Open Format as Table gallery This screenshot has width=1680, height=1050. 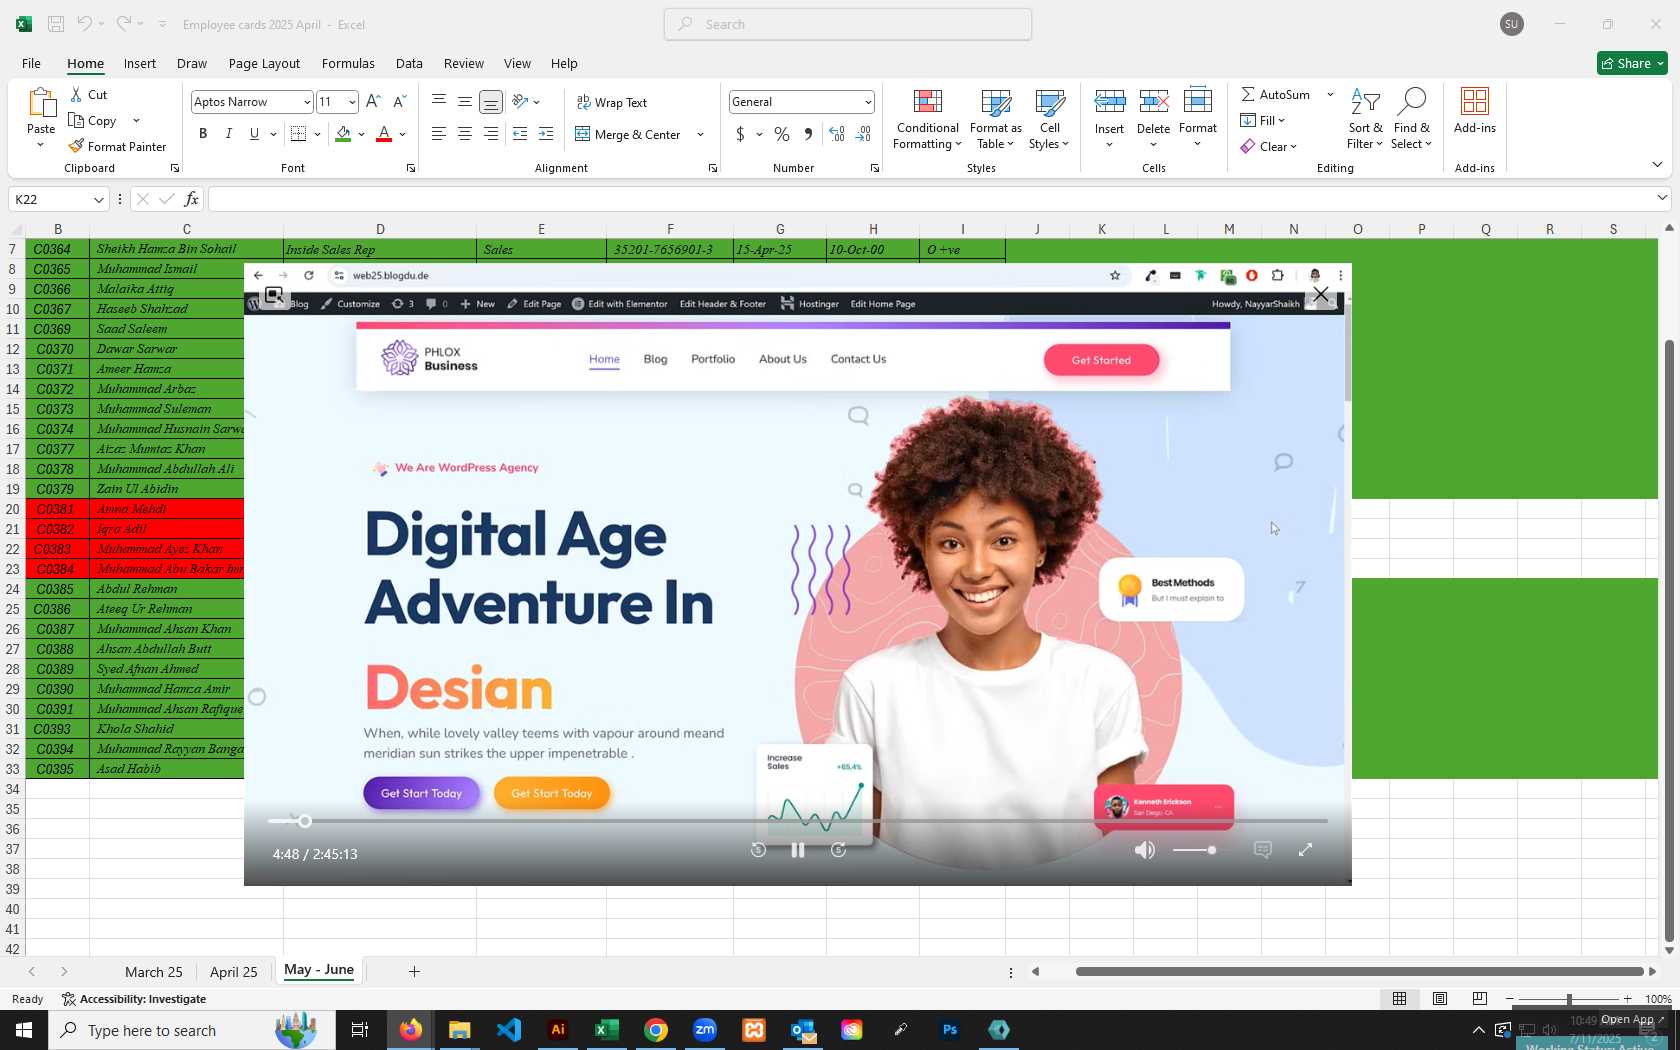coord(995,119)
